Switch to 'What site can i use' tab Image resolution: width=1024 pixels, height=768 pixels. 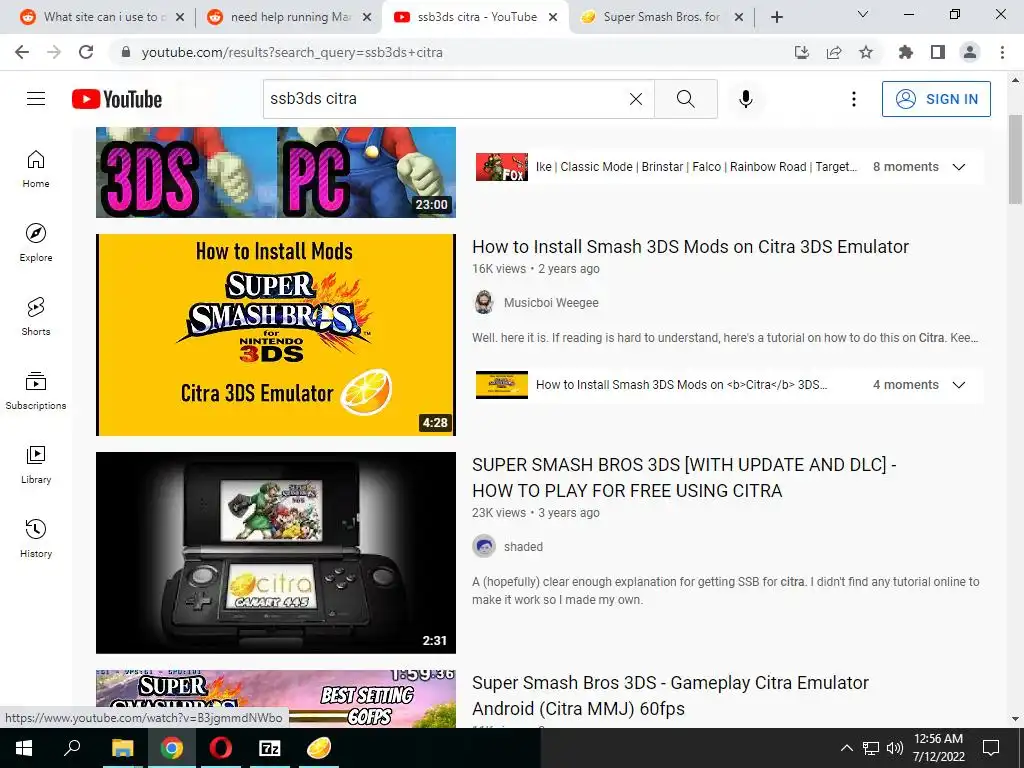[x=101, y=17]
